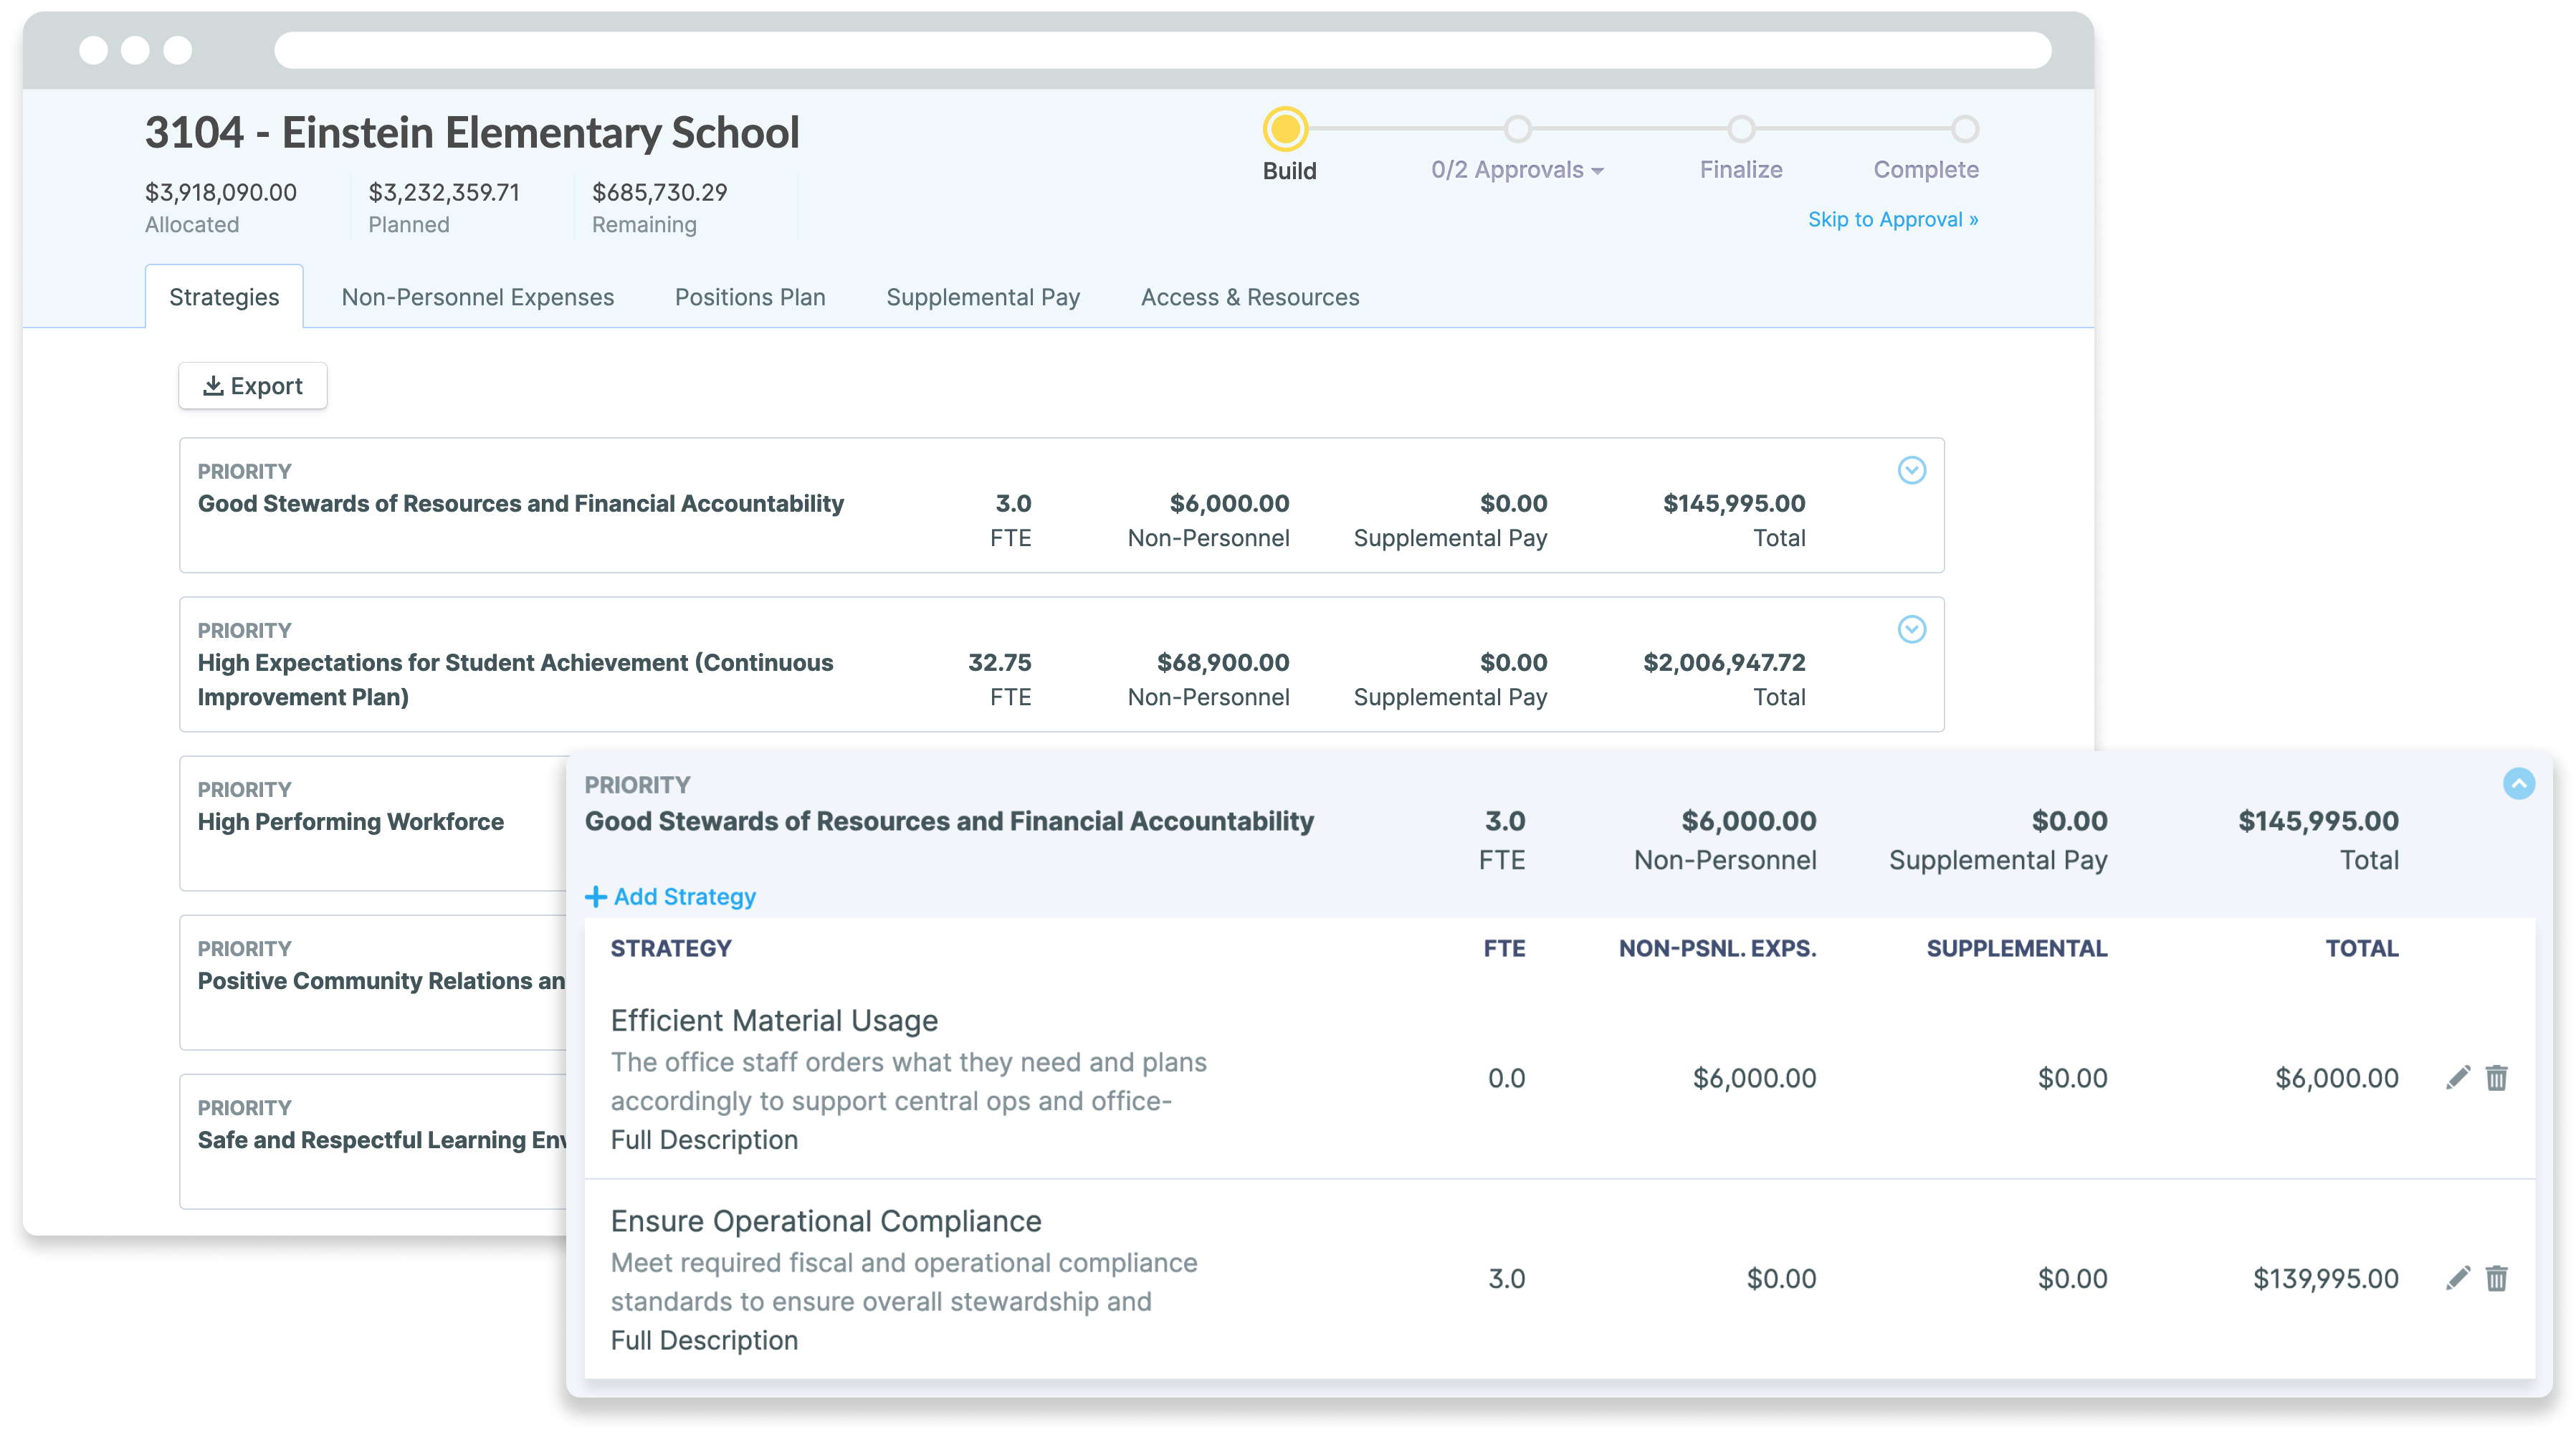Click the Export button

tap(253, 386)
